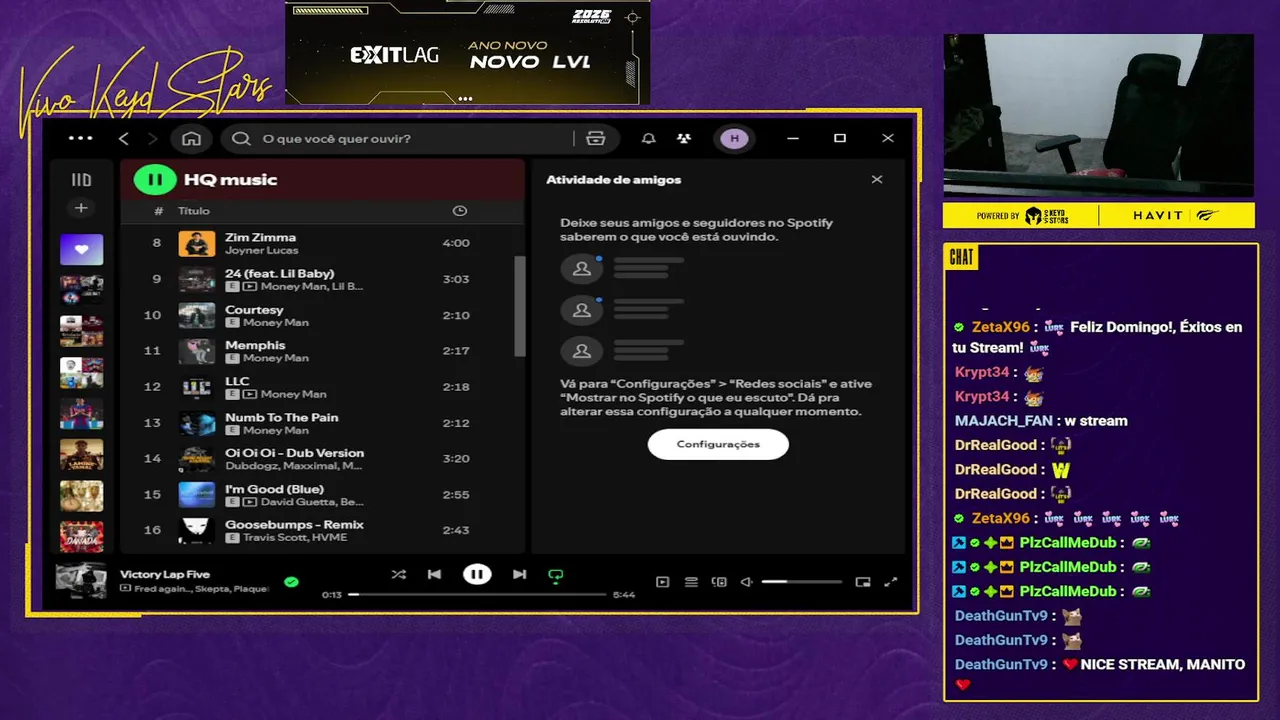Image resolution: width=1280 pixels, height=720 pixels.
Task: Go back with the left arrow
Action: pos(124,138)
